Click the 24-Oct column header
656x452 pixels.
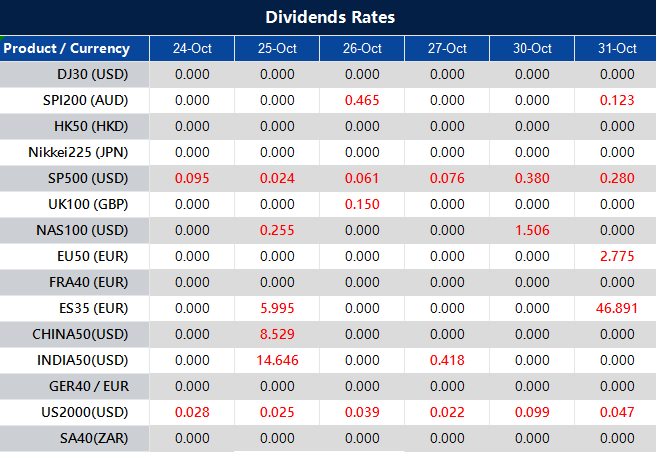[192, 48]
